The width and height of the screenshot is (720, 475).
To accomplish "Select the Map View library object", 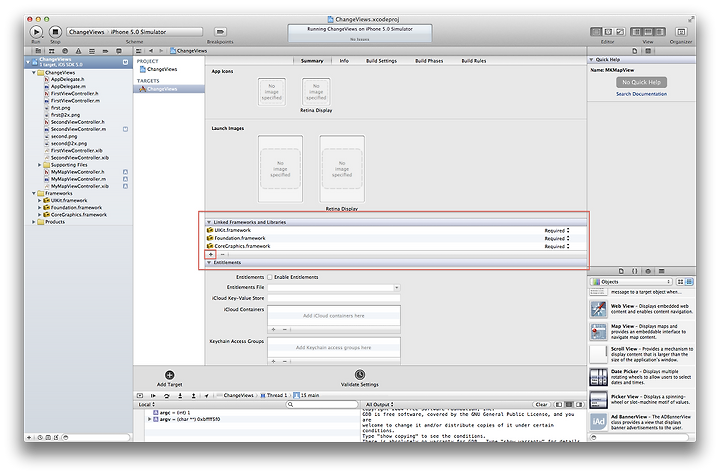I will (x=641, y=332).
